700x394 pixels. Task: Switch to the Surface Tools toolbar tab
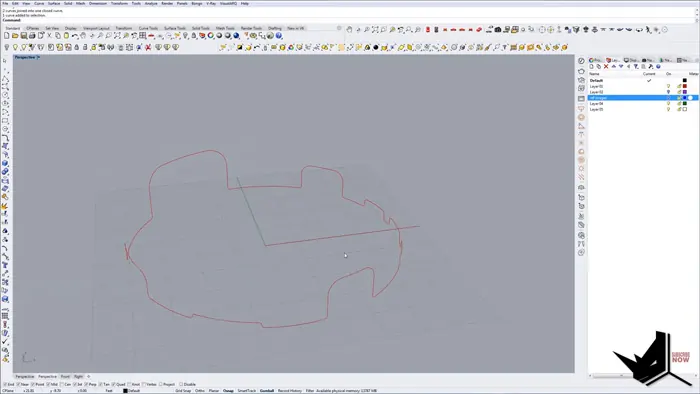tap(175, 28)
